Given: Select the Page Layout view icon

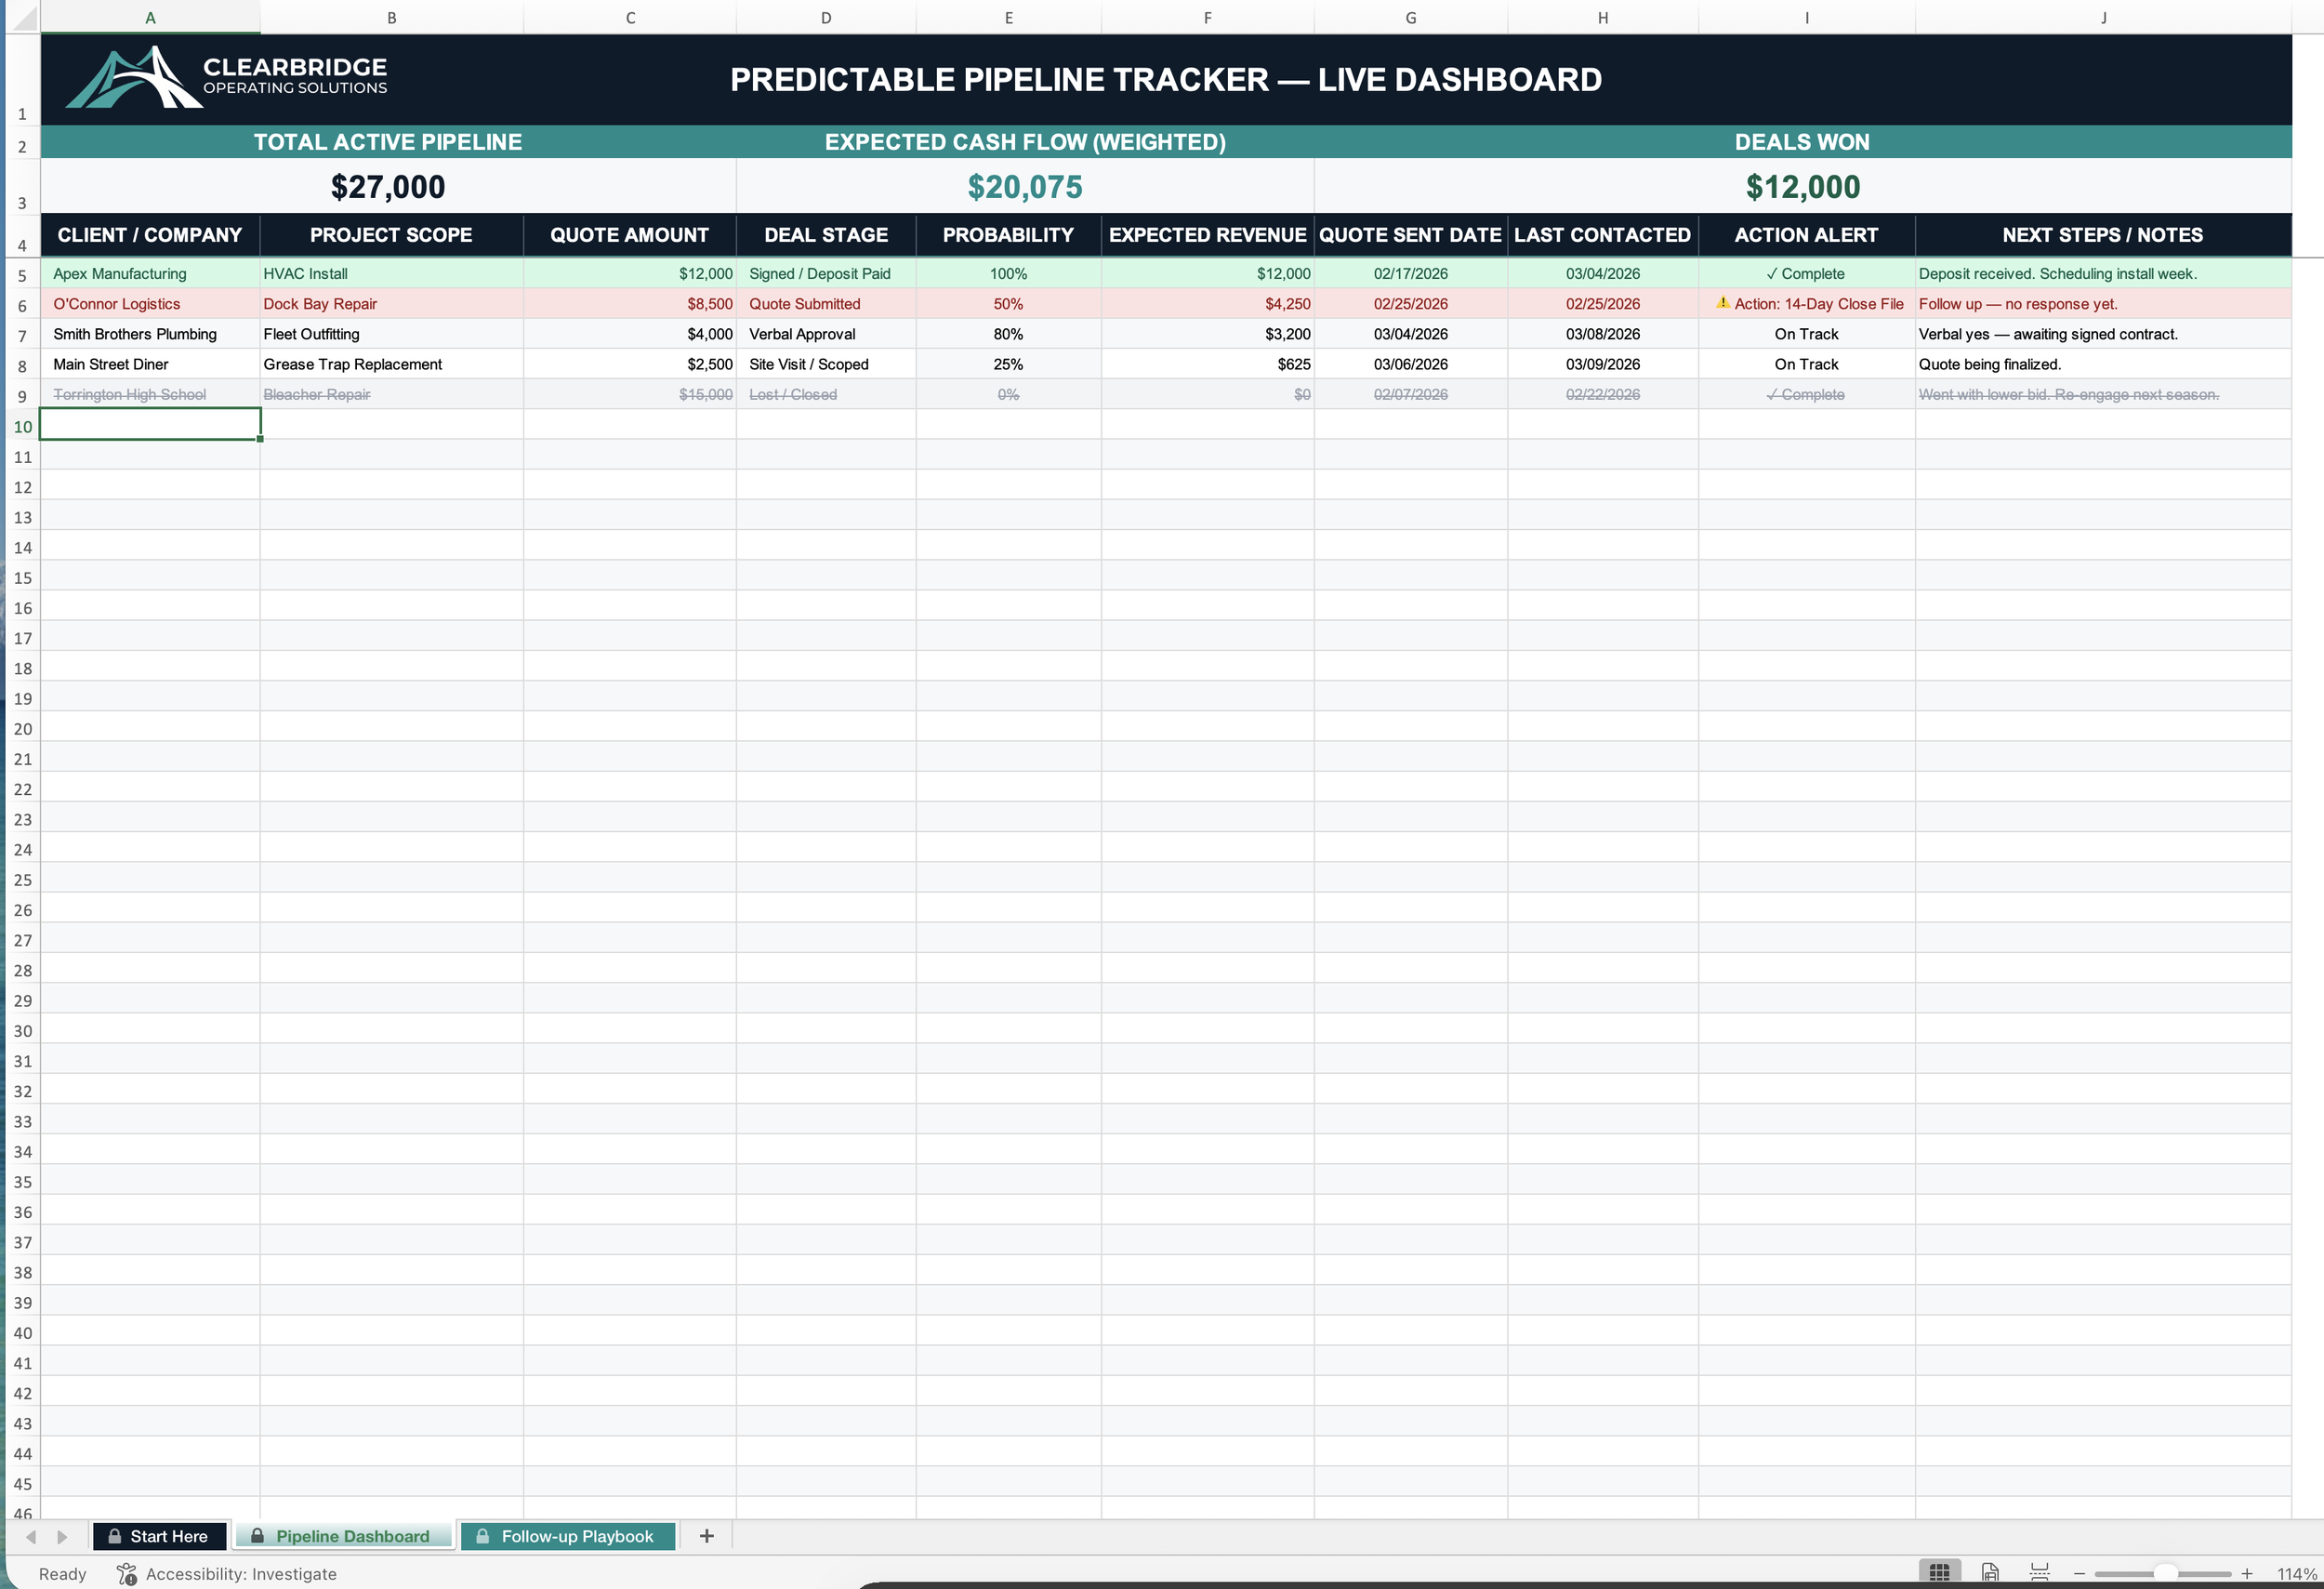Looking at the screenshot, I should [x=1990, y=1572].
